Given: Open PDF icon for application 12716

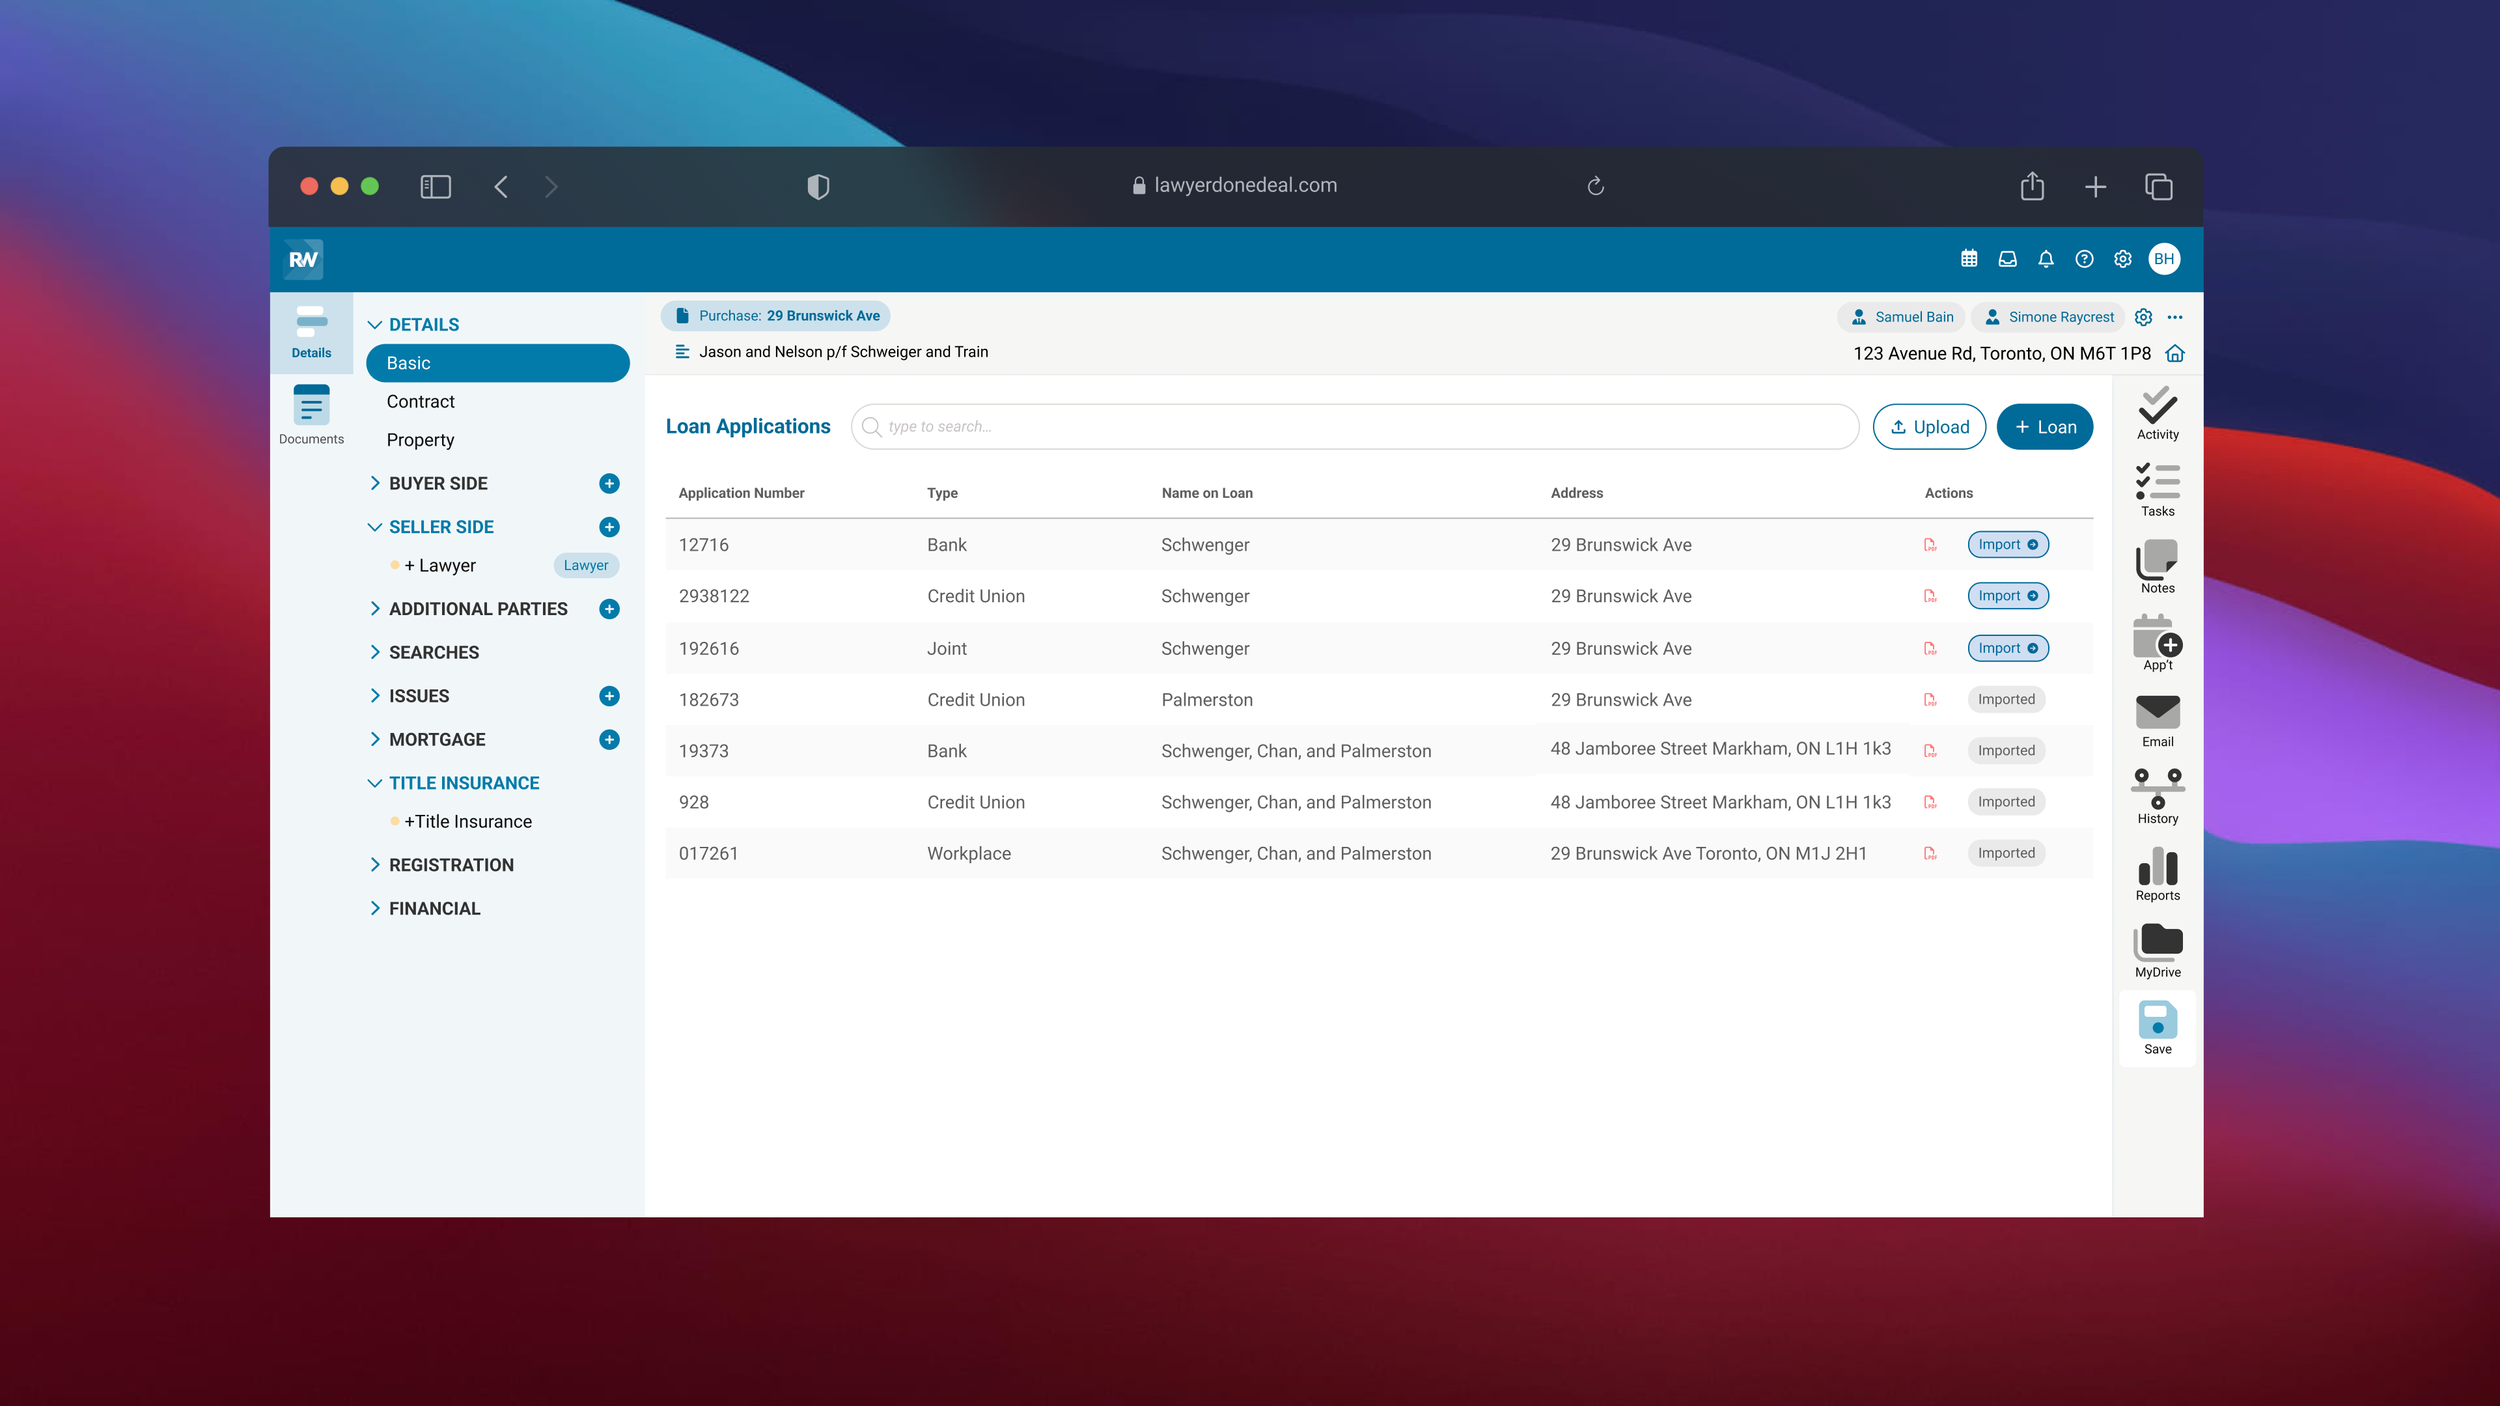Looking at the screenshot, I should (1930, 545).
